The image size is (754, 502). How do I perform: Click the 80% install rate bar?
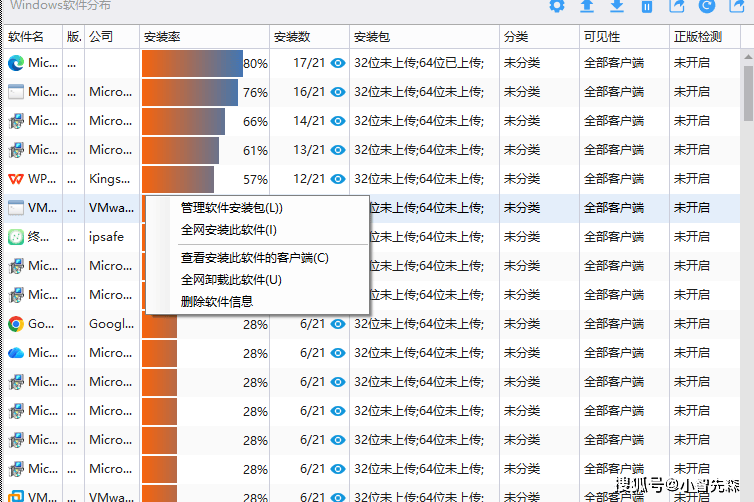[192, 63]
